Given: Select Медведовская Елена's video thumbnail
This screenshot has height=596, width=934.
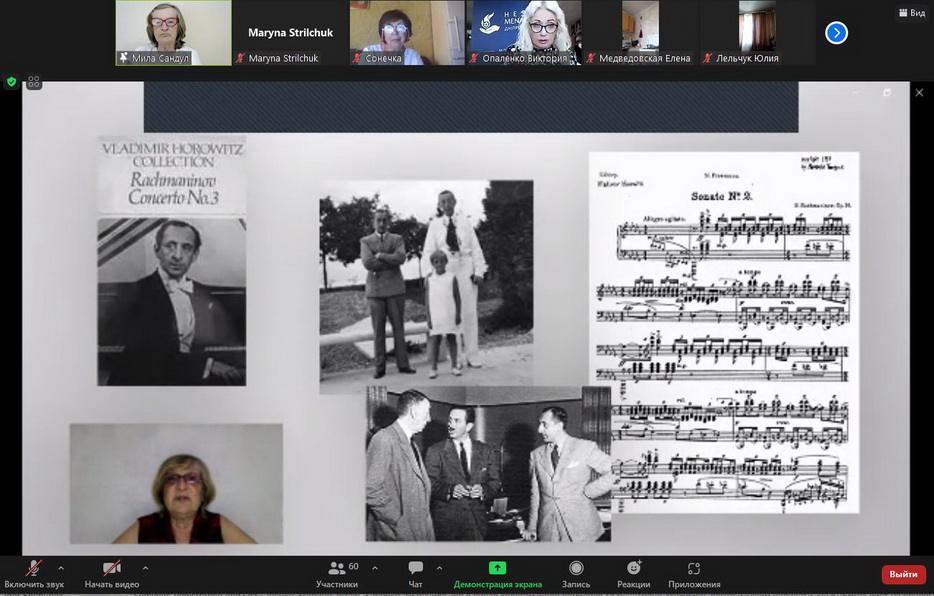Looking at the screenshot, I should pyautogui.click(x=640, y=33).
